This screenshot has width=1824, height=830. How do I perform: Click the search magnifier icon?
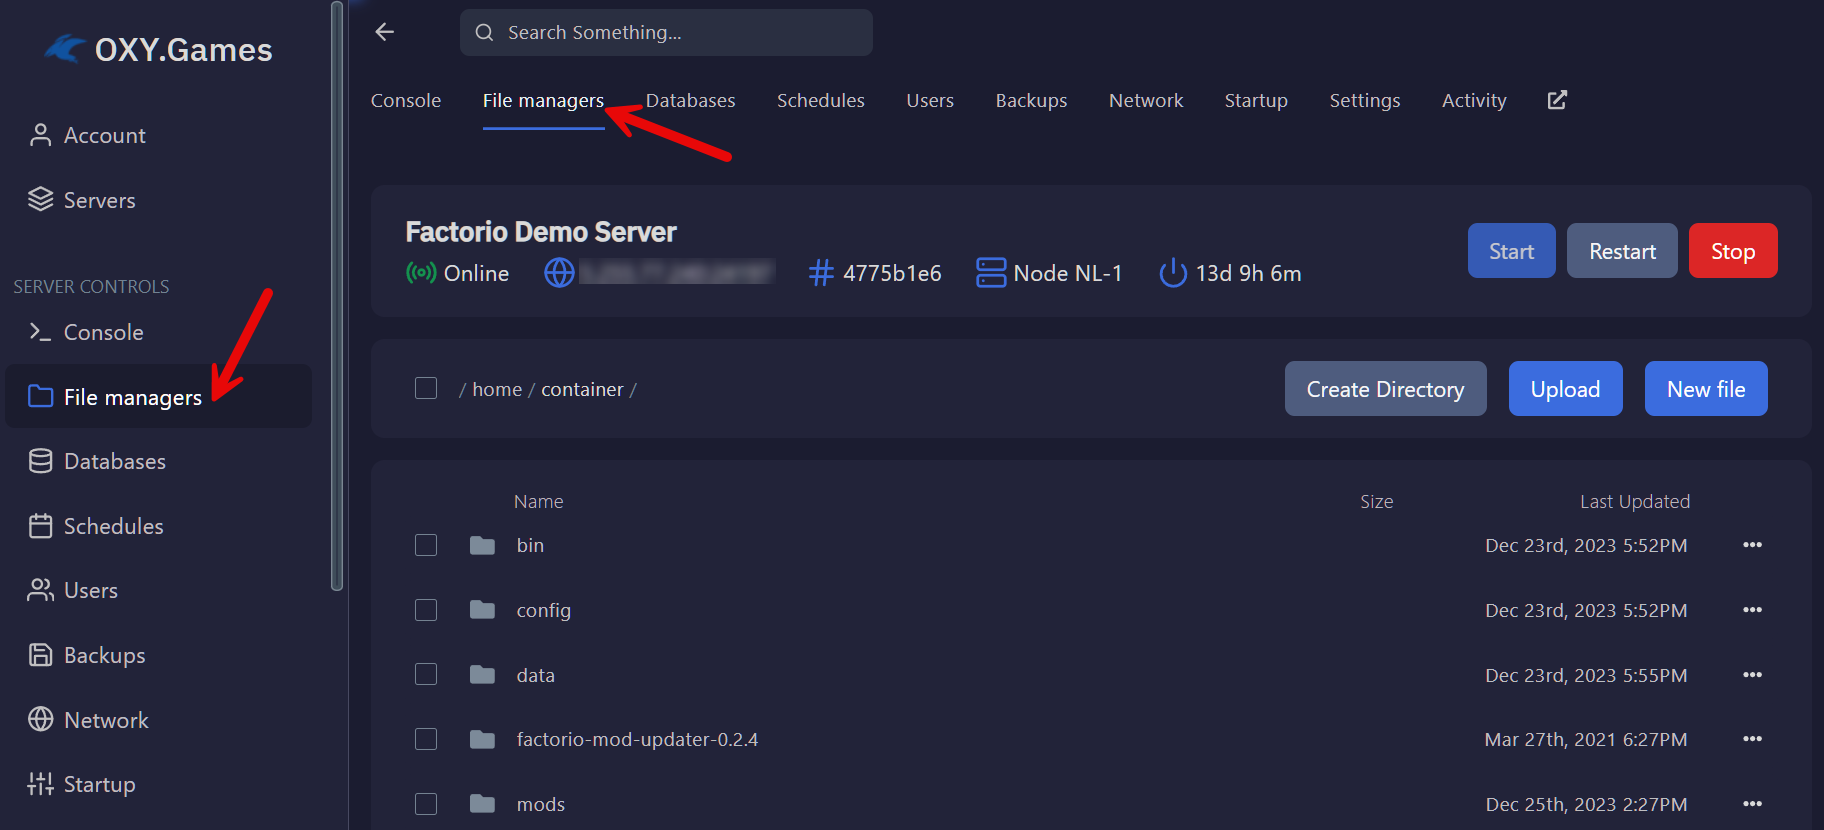point(484,32)
